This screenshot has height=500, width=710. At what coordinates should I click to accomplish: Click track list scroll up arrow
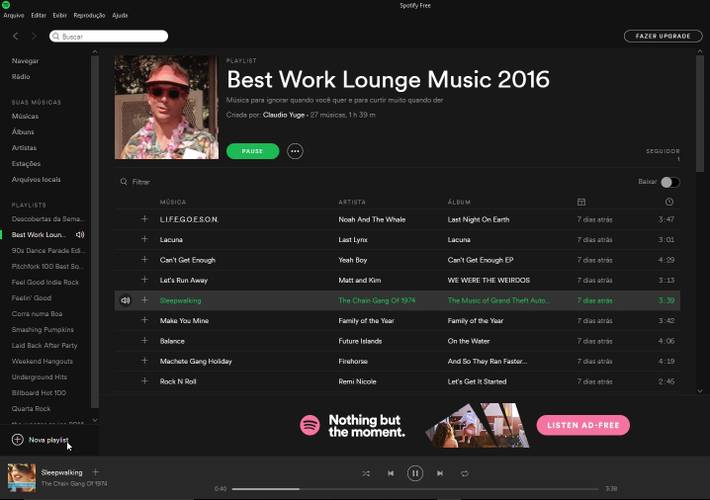pyautogui.click(x=700, y=52)
